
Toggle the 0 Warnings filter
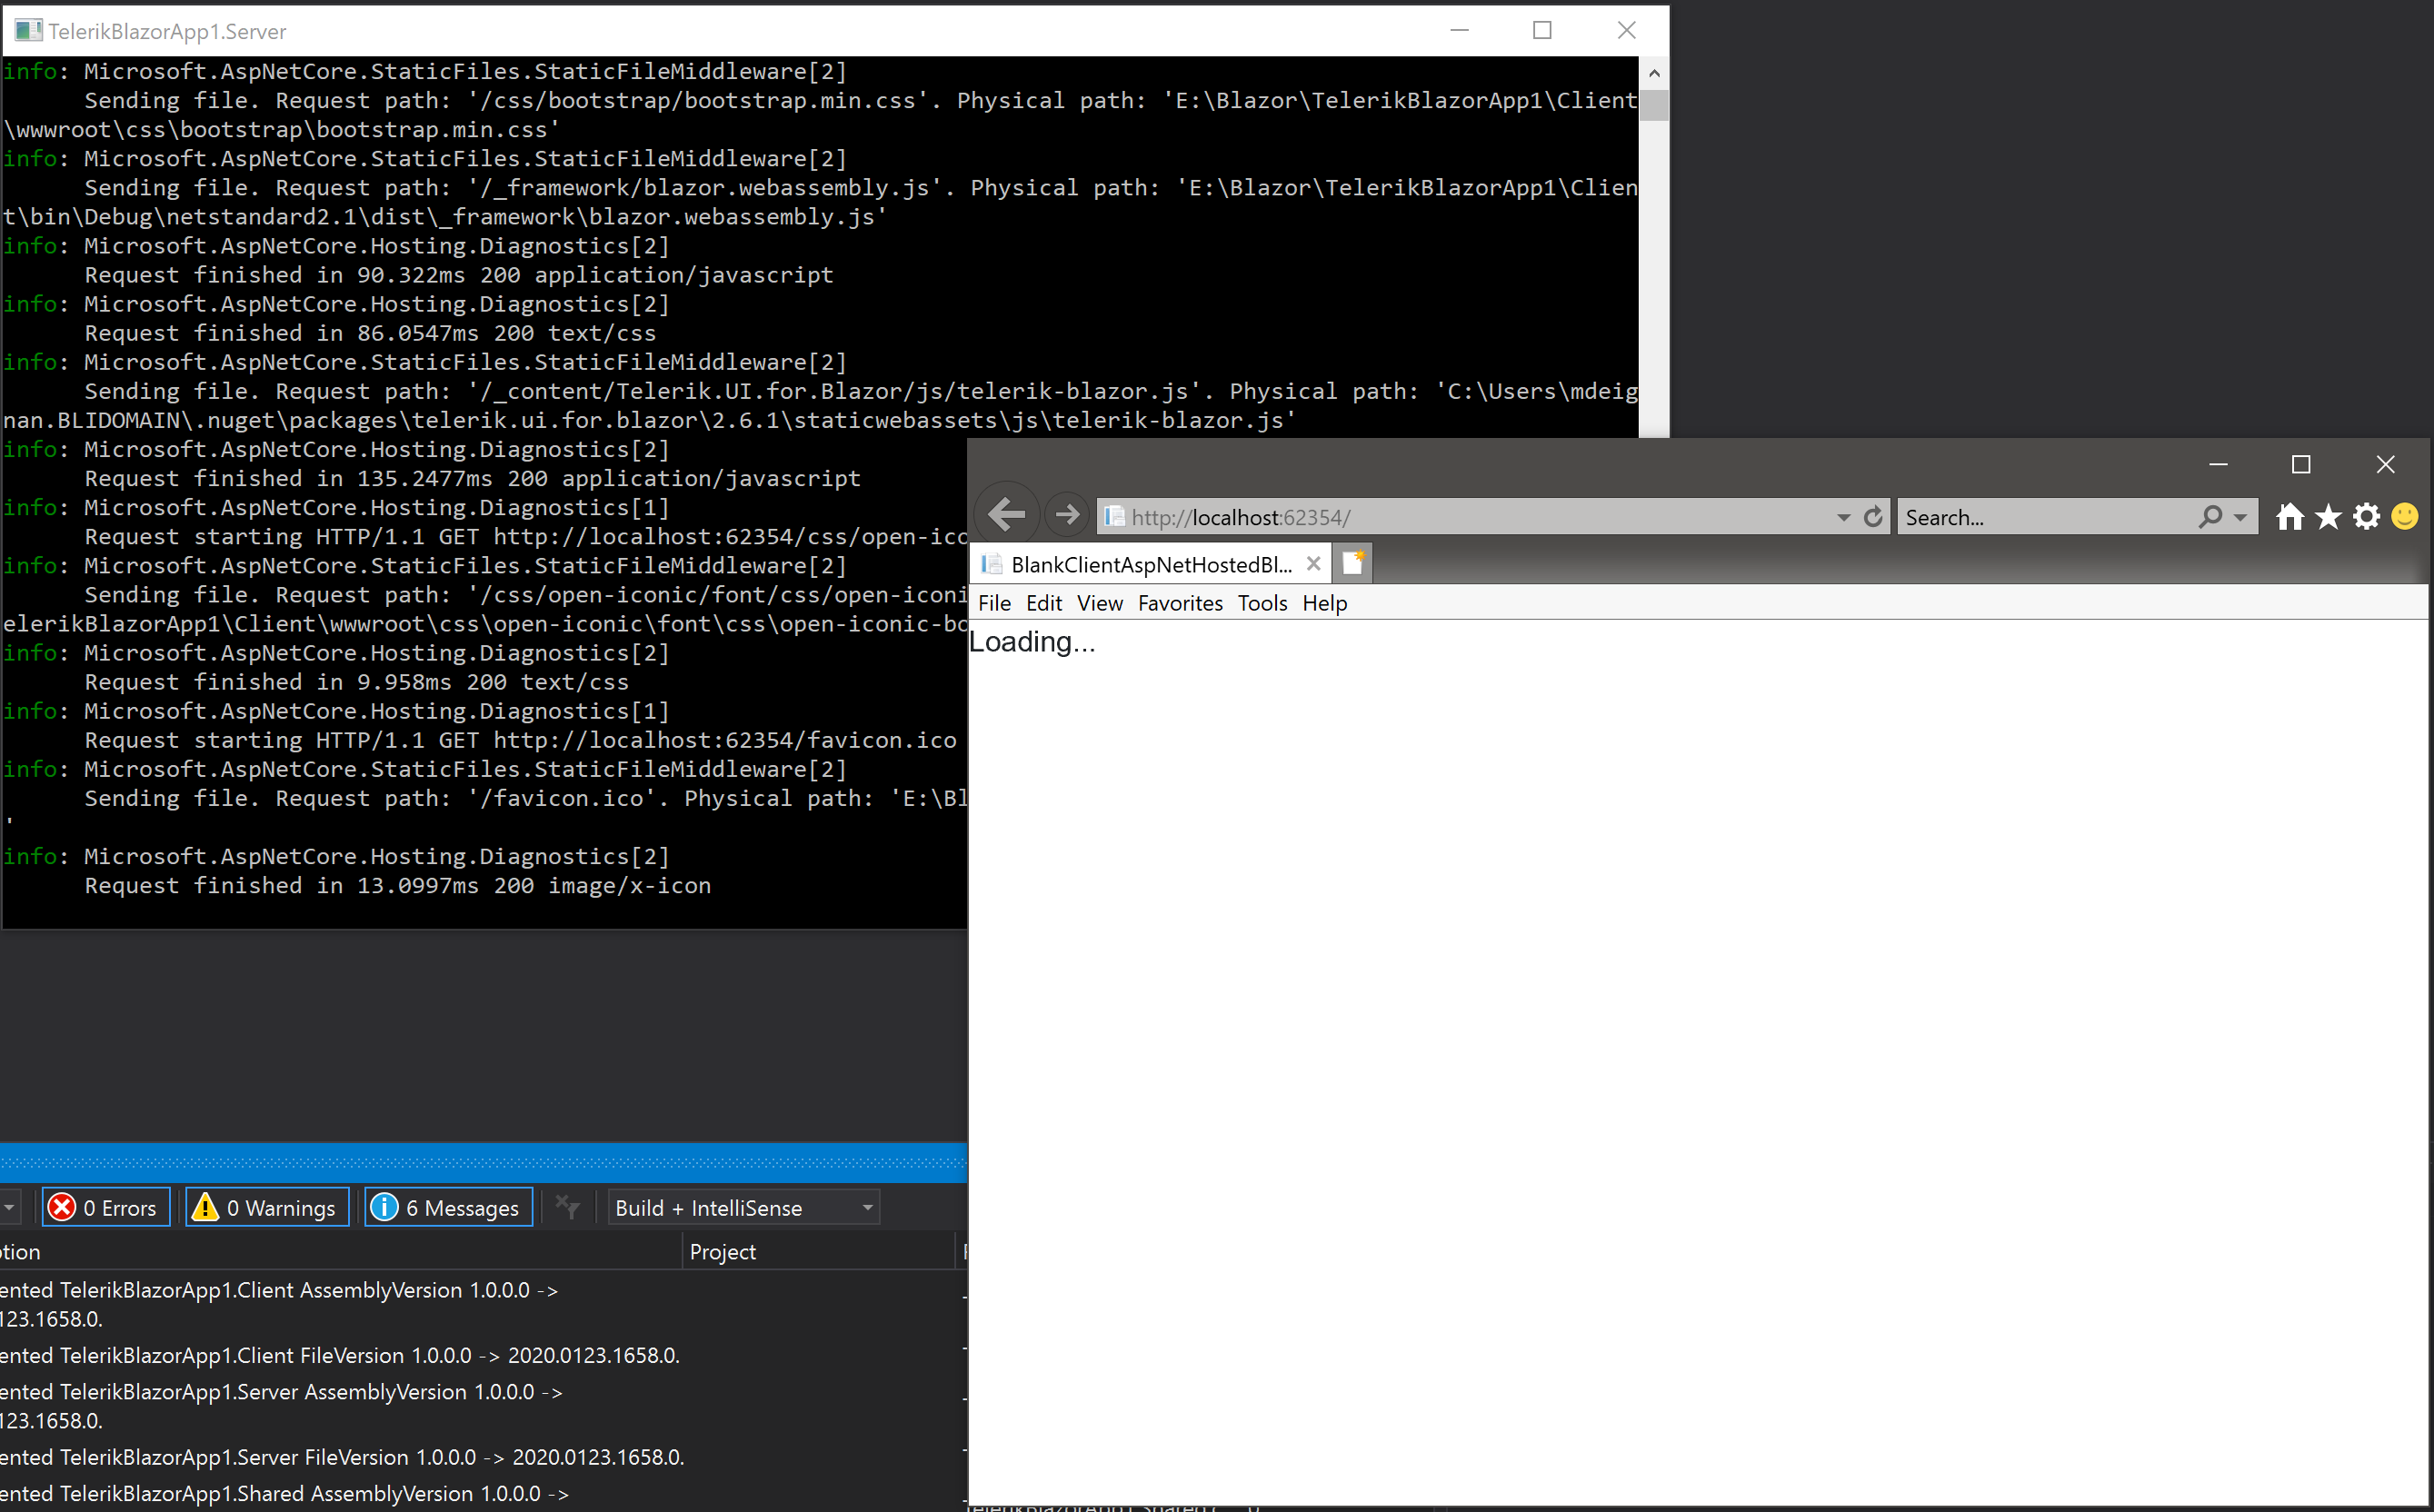[267, 1208]
